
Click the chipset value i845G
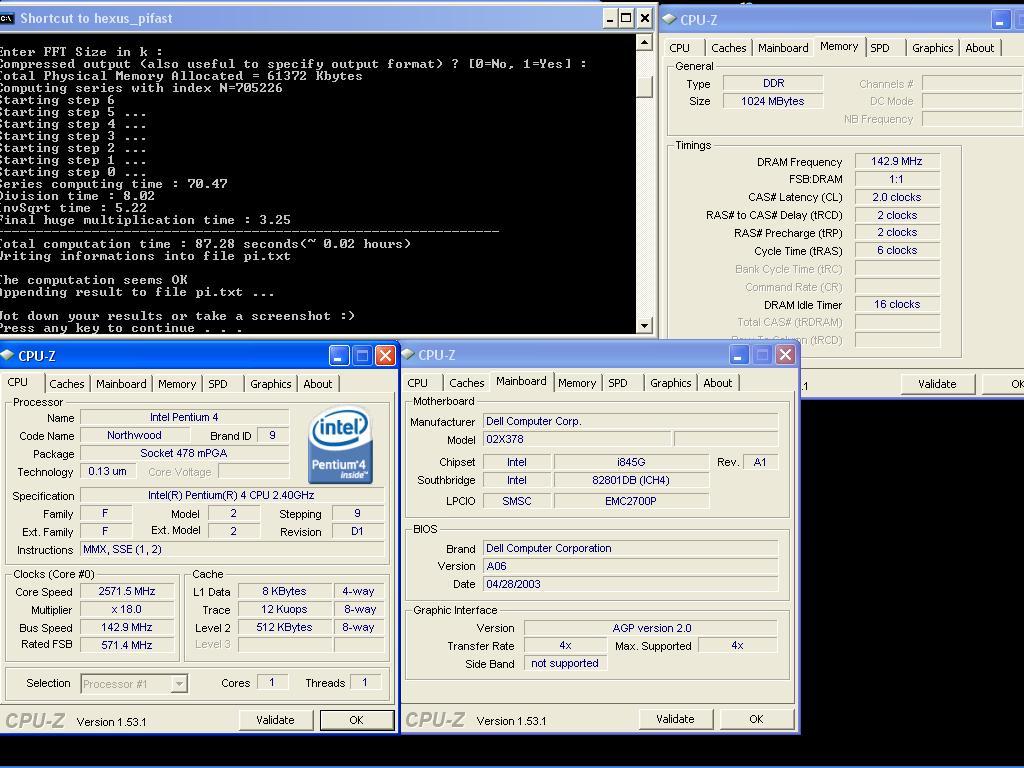pyautogui.click(x=631, y=462)
